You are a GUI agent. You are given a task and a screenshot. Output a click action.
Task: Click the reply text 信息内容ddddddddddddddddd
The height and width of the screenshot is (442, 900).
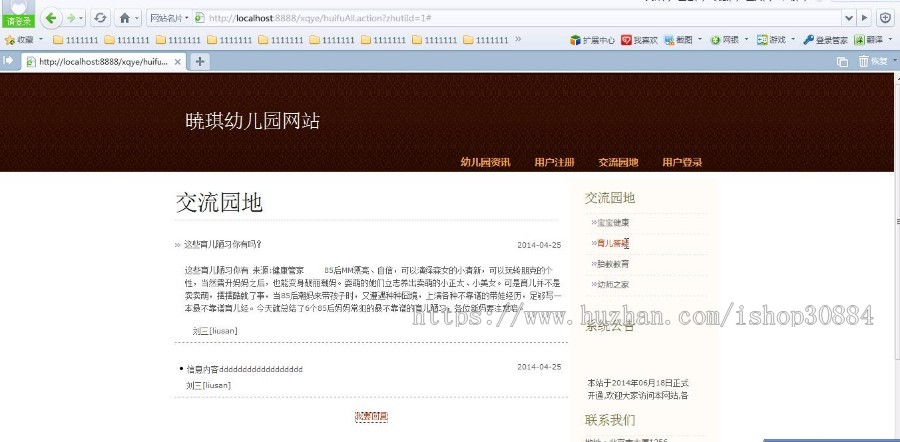tap(245, 369)
